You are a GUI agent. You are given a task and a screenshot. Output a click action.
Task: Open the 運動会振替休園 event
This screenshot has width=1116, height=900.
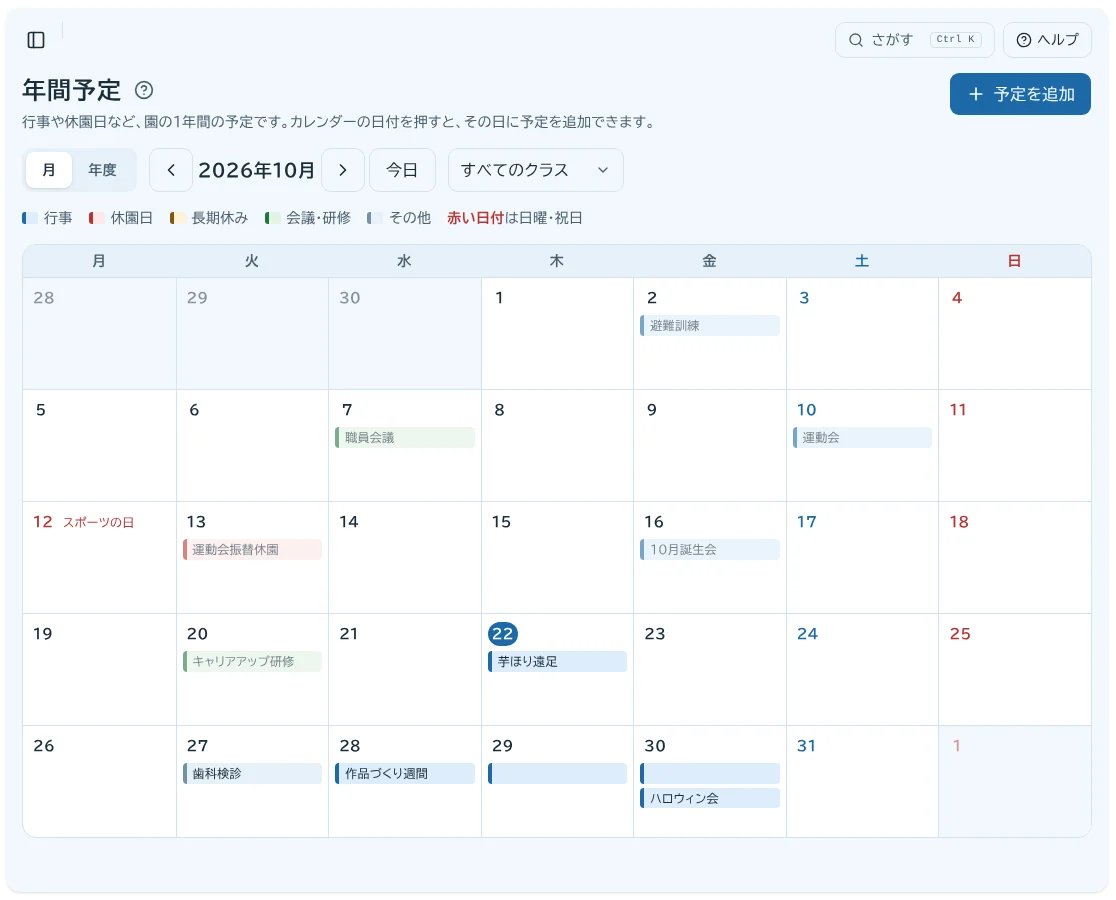(x=252, y=549)
